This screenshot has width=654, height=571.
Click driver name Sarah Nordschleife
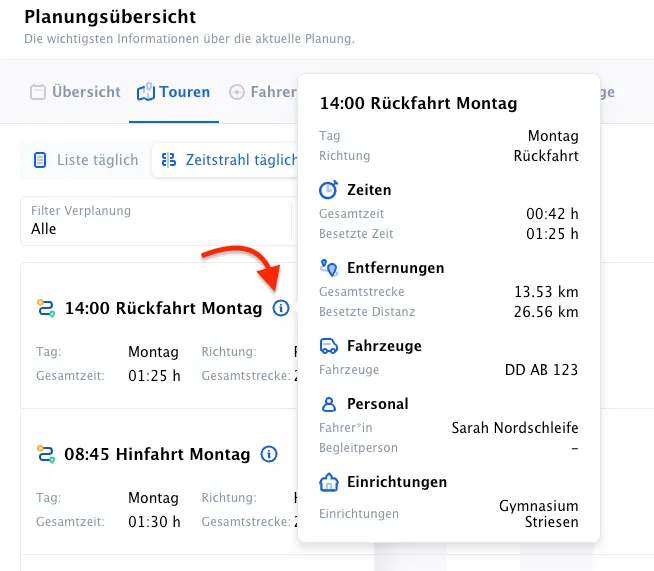click(x=515, y=428)
